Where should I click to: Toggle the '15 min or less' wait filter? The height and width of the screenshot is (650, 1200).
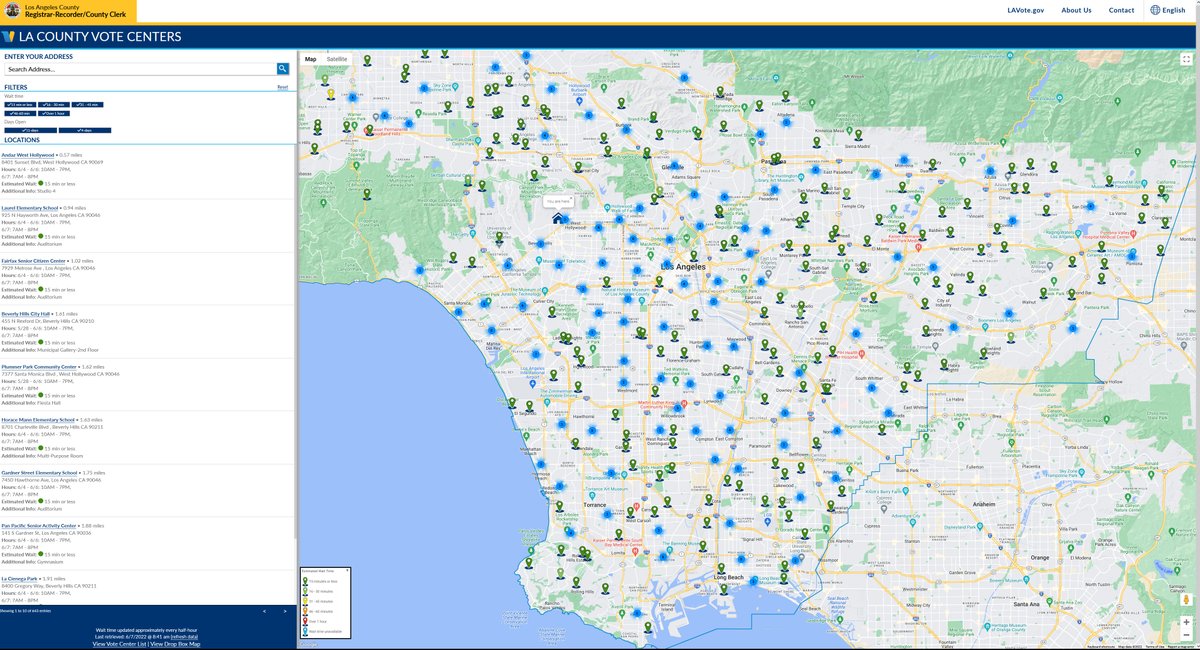coord(20,104)
